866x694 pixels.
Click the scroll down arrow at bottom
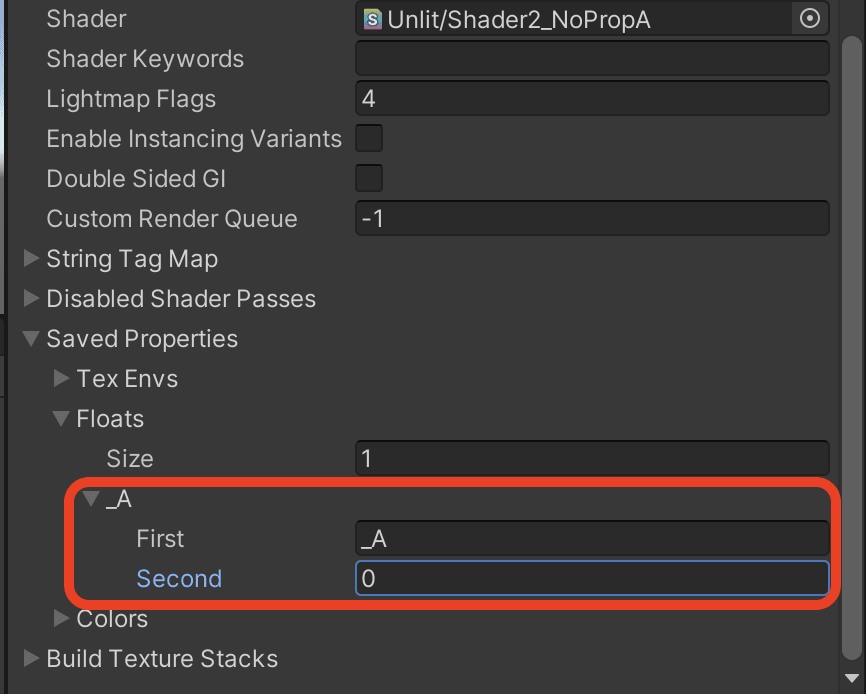(852, 678)
